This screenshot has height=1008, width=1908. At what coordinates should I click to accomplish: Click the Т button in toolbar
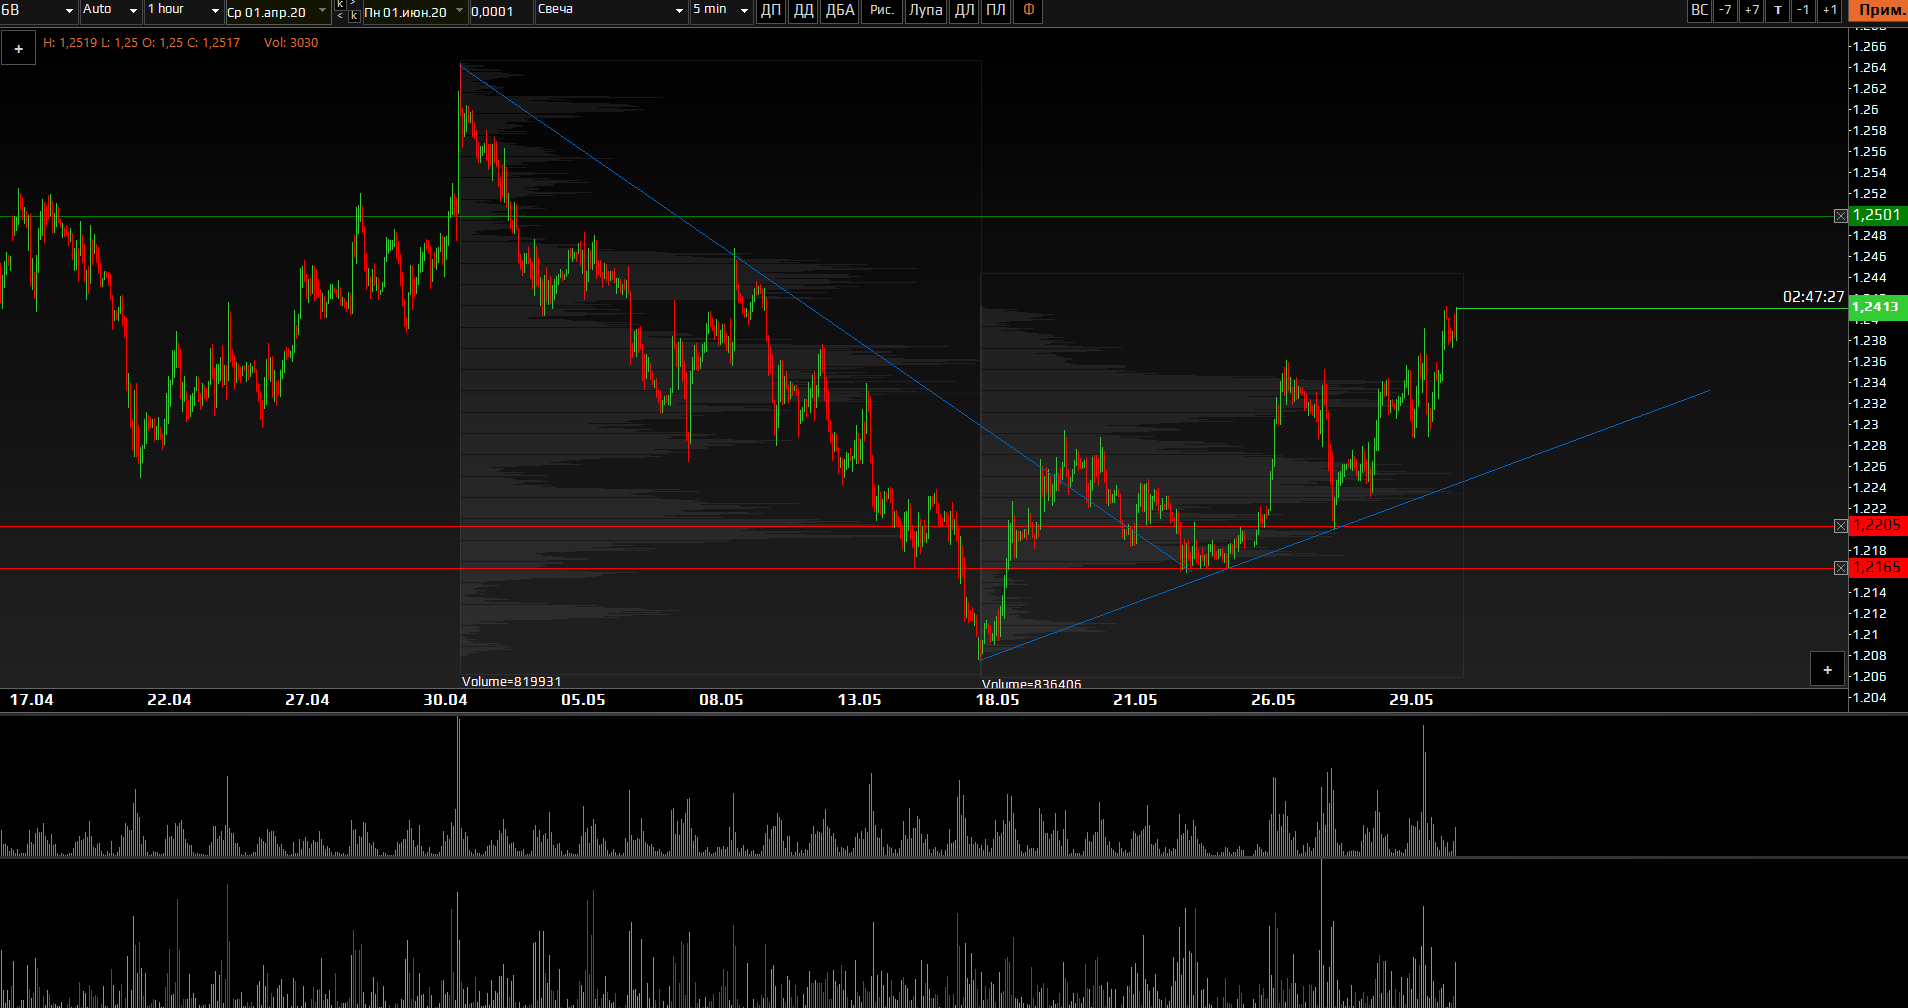tap(1777, 11)
